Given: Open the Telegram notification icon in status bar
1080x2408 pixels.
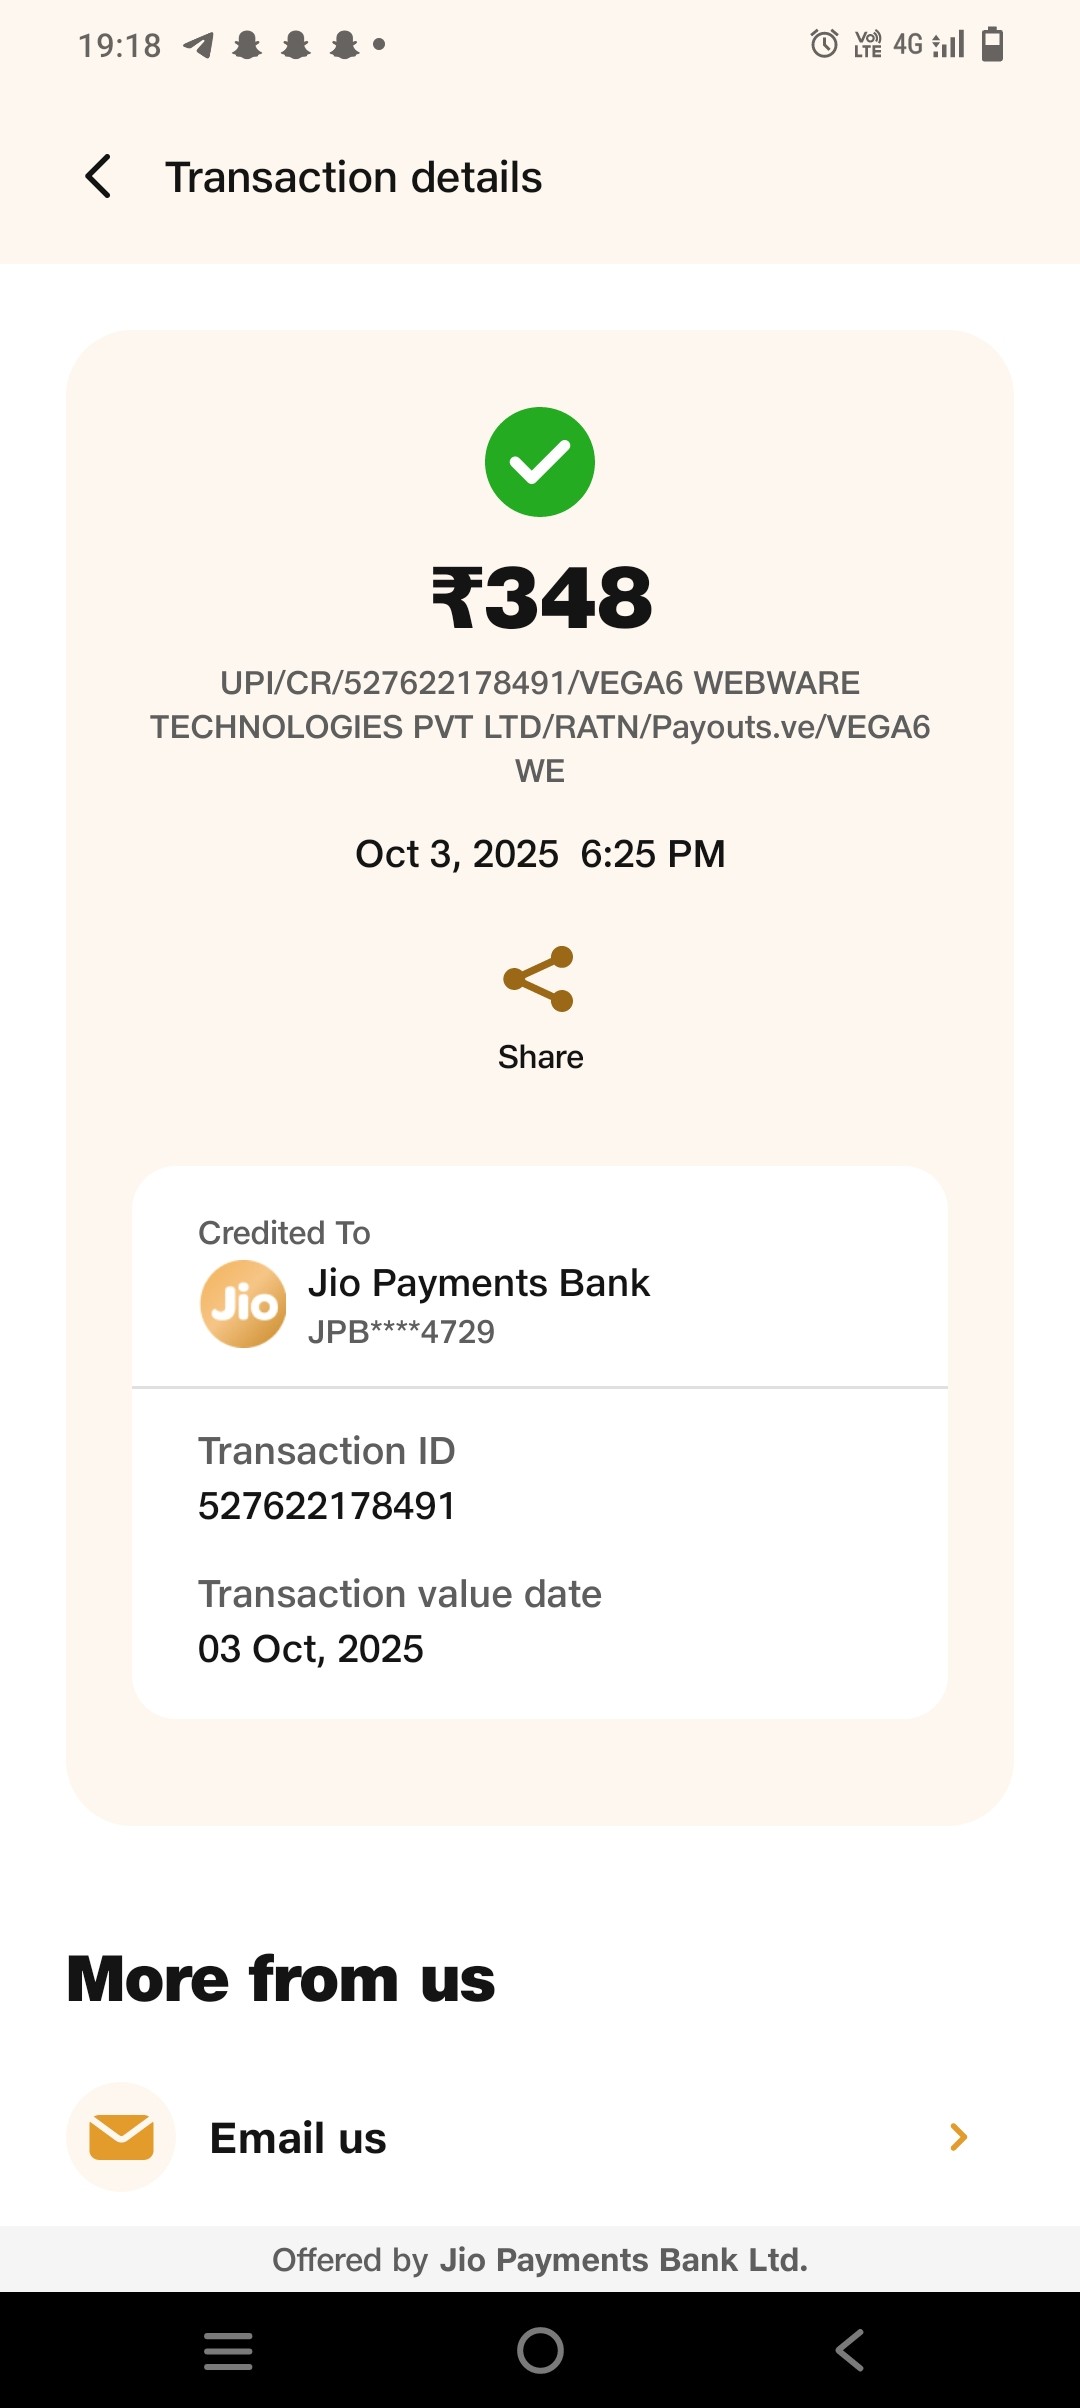Looking at the screenshot, I should point(198,45).
